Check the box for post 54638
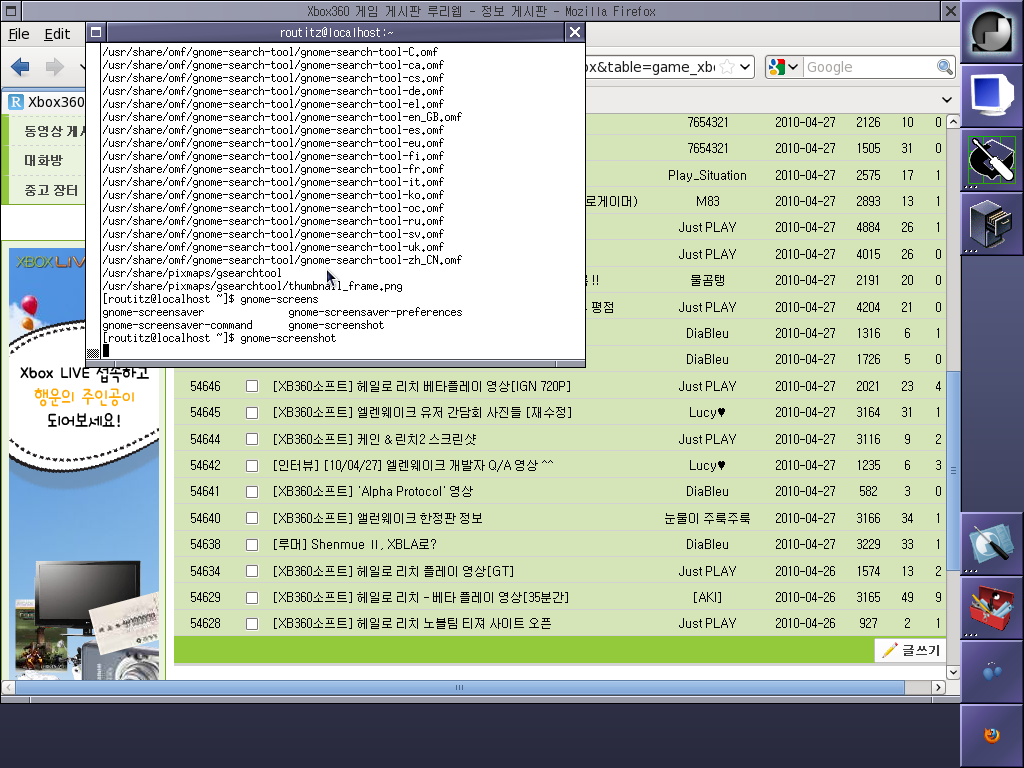Viewport: 1024px width, 768px height. pos(251,545)
